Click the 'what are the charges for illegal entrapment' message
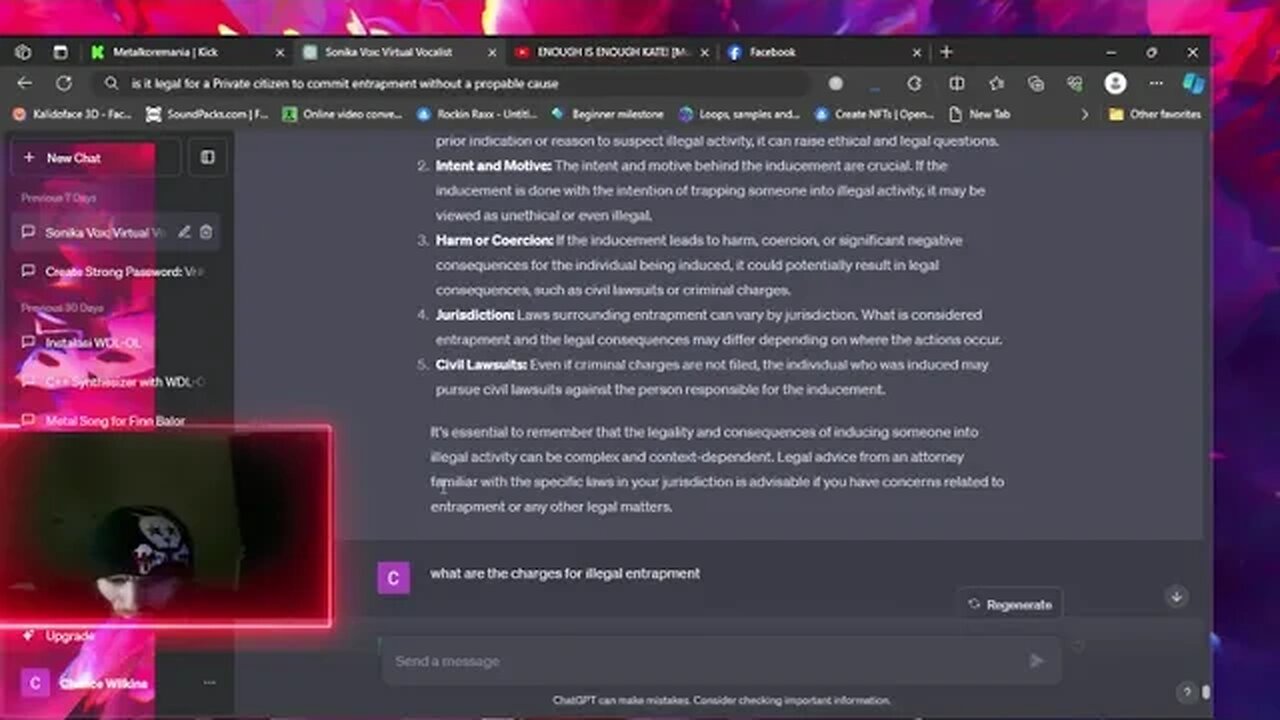Viewport: 1280px width, 720px height. (565, 573)
